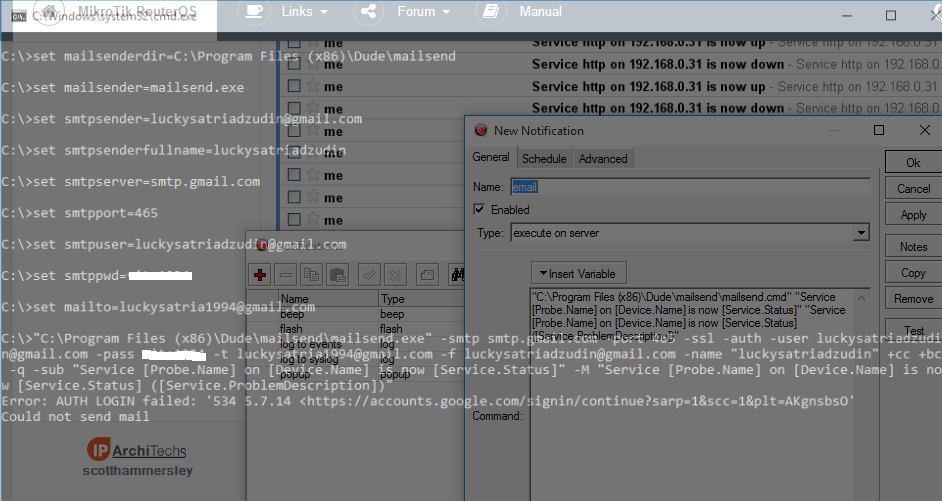Click the Name column header

329,299
